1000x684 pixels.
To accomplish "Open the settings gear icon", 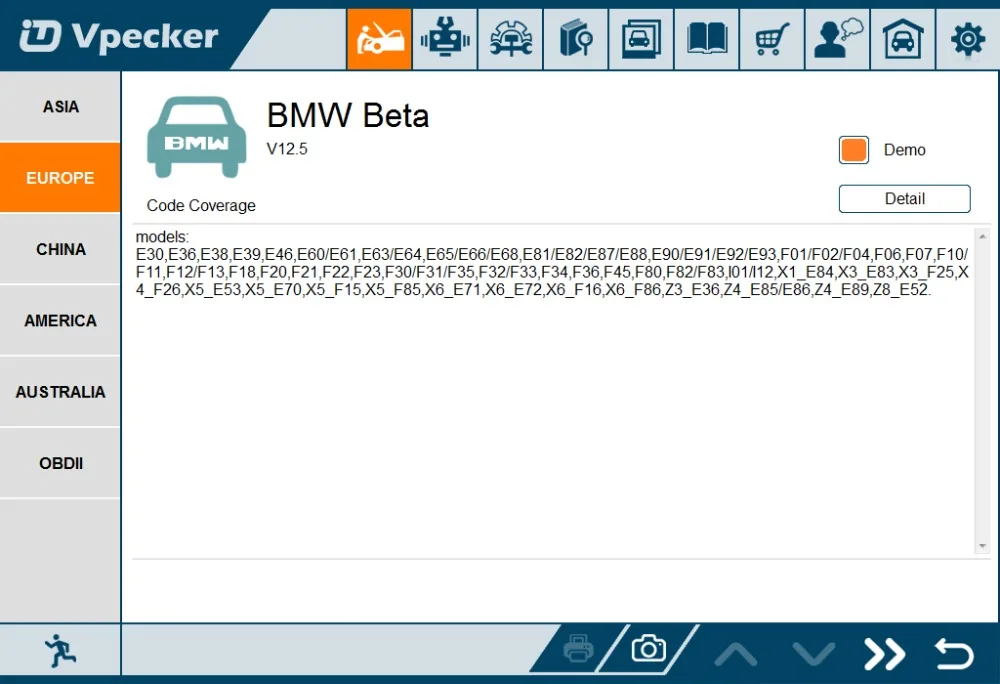I will (x=967, y=39).
